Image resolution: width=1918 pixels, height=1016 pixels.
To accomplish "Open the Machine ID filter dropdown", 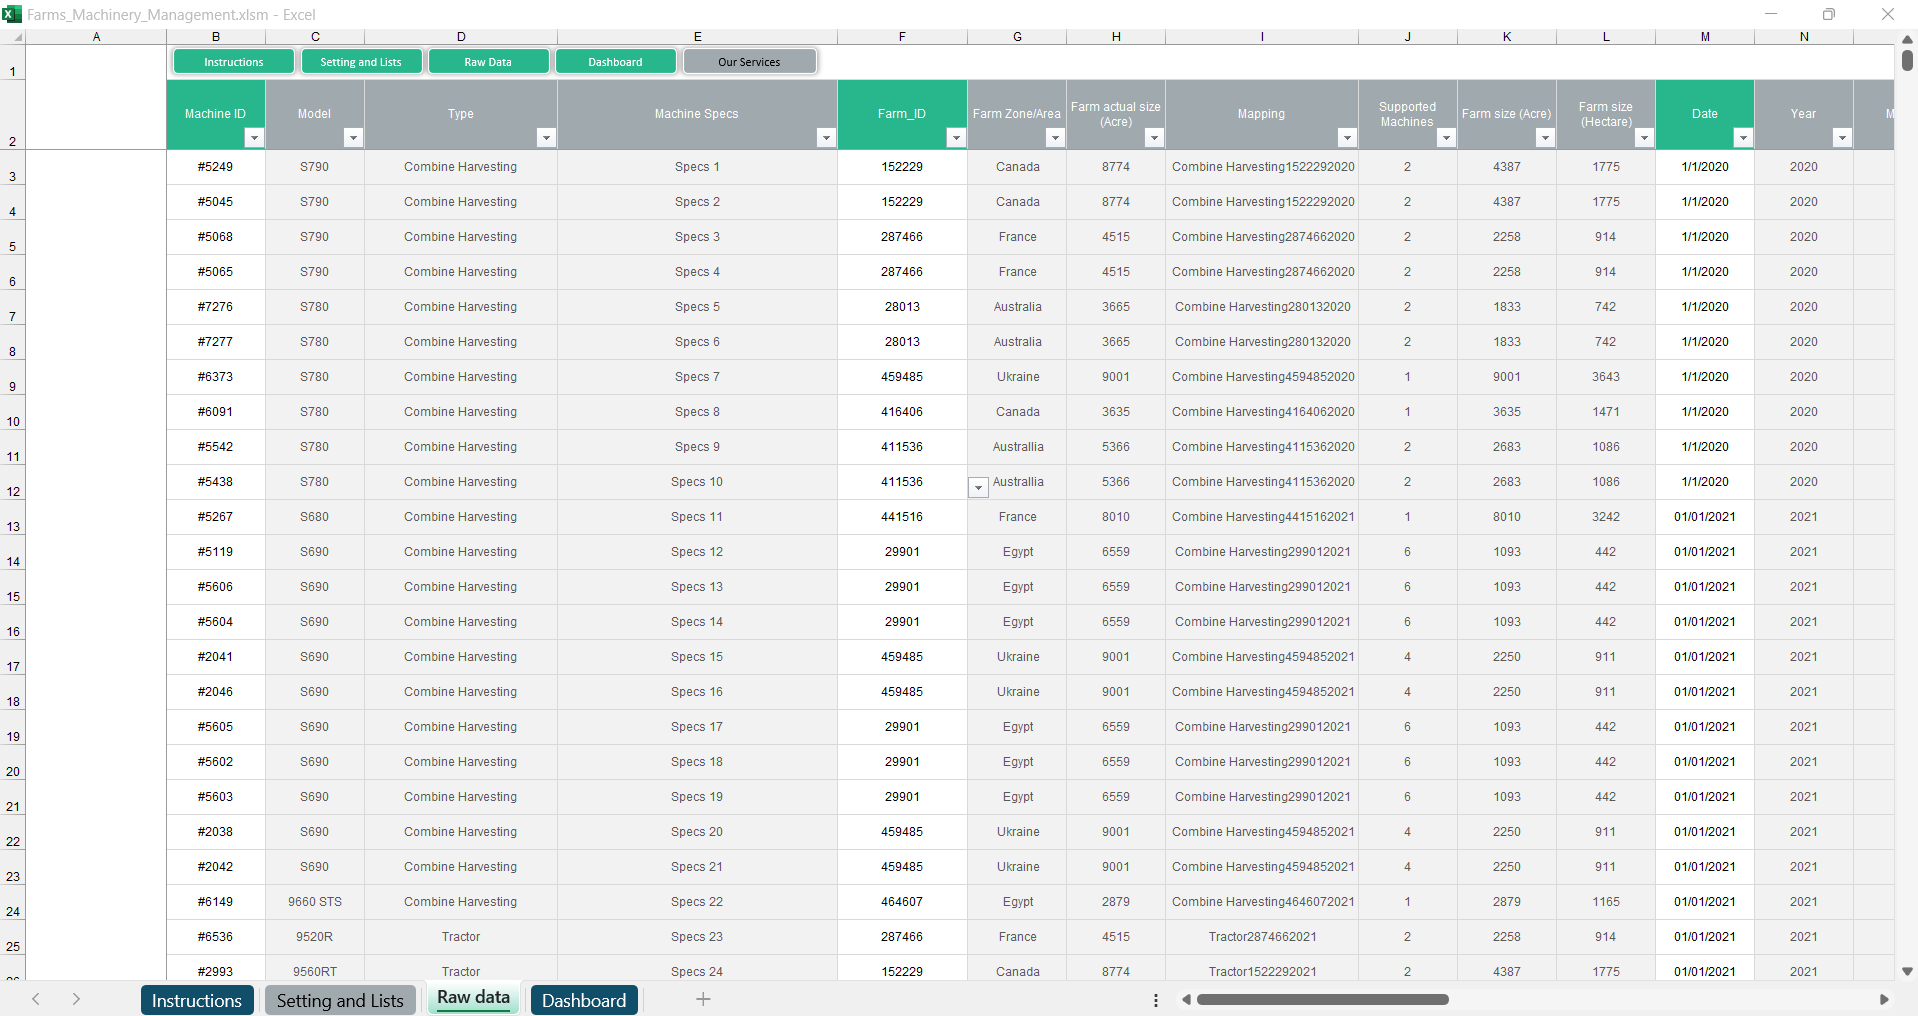I will (x=254, y=138).
